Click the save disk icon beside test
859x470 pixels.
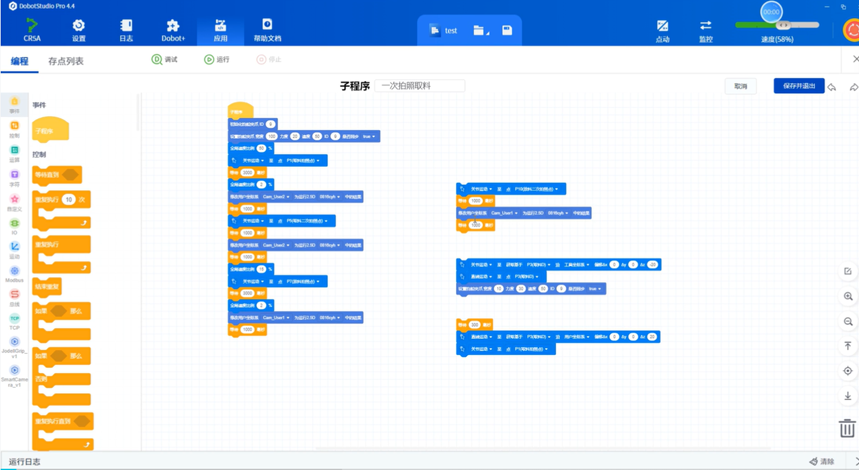click(x=507, y=31)
